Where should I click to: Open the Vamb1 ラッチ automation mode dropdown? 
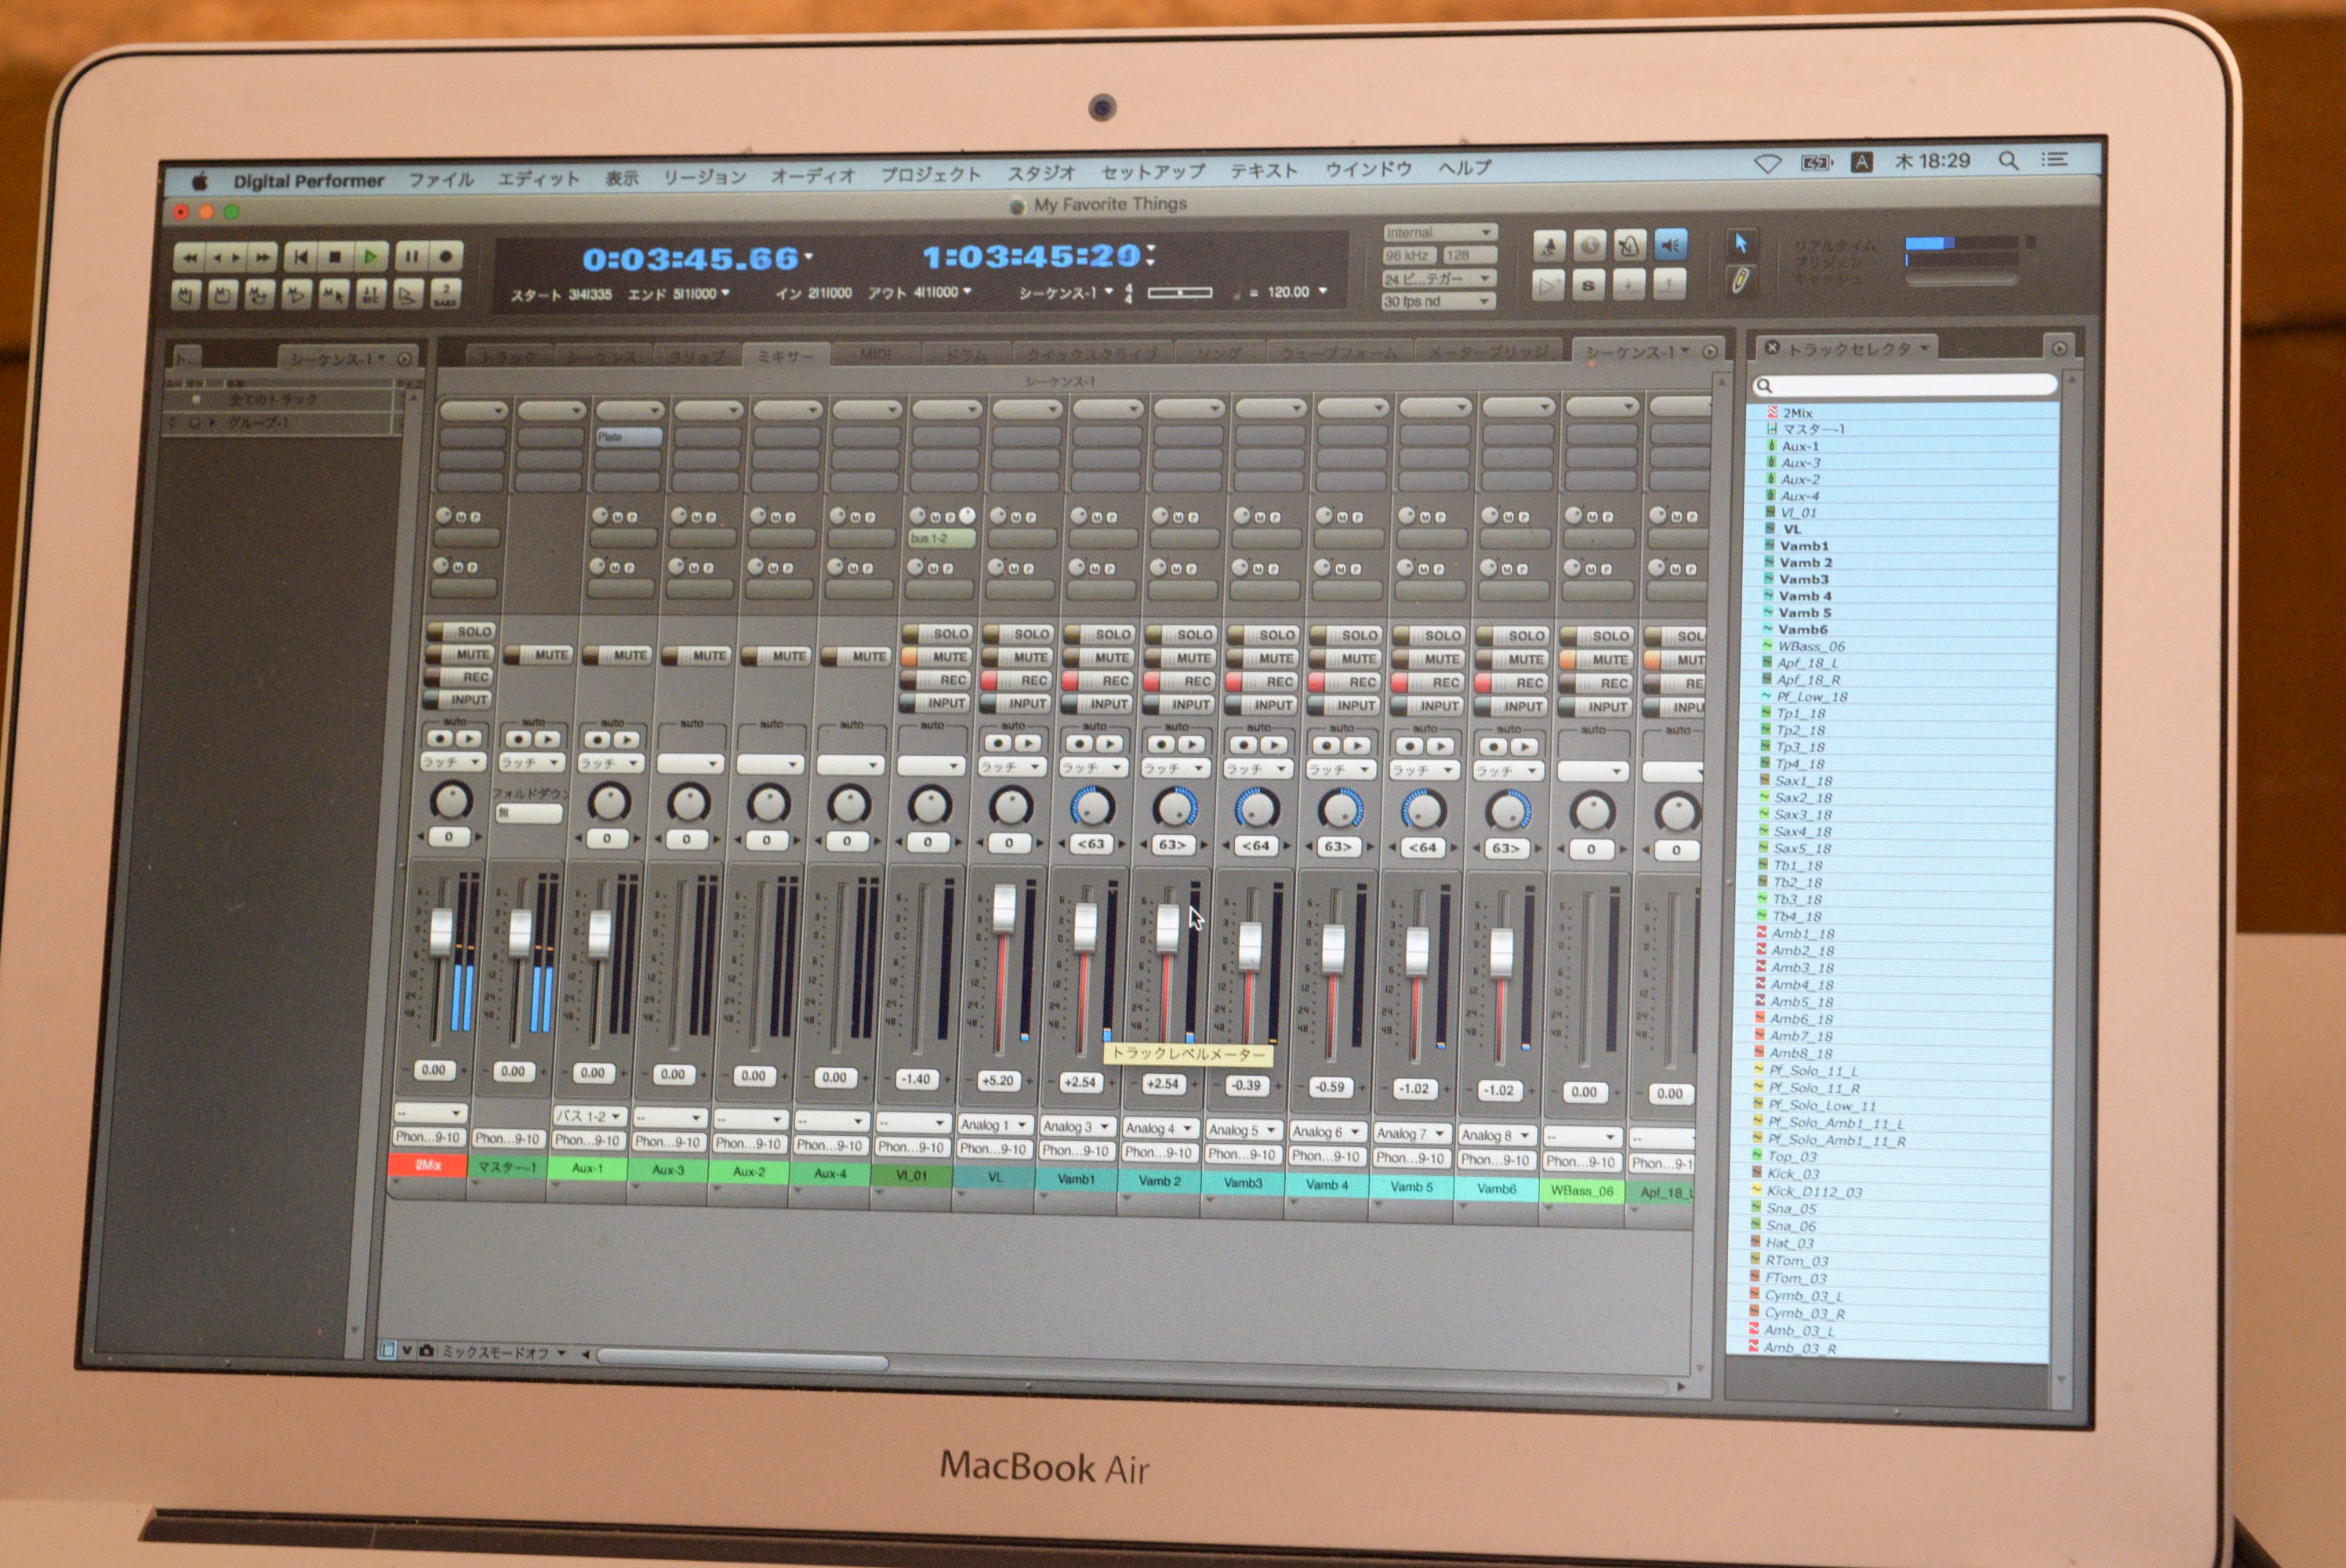[1094, 768]
